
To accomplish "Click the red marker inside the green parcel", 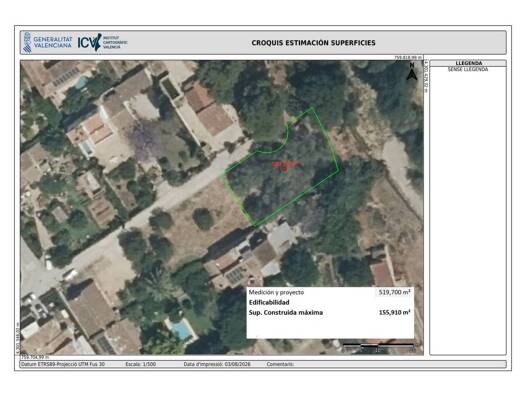I will [x=285, y=165].
